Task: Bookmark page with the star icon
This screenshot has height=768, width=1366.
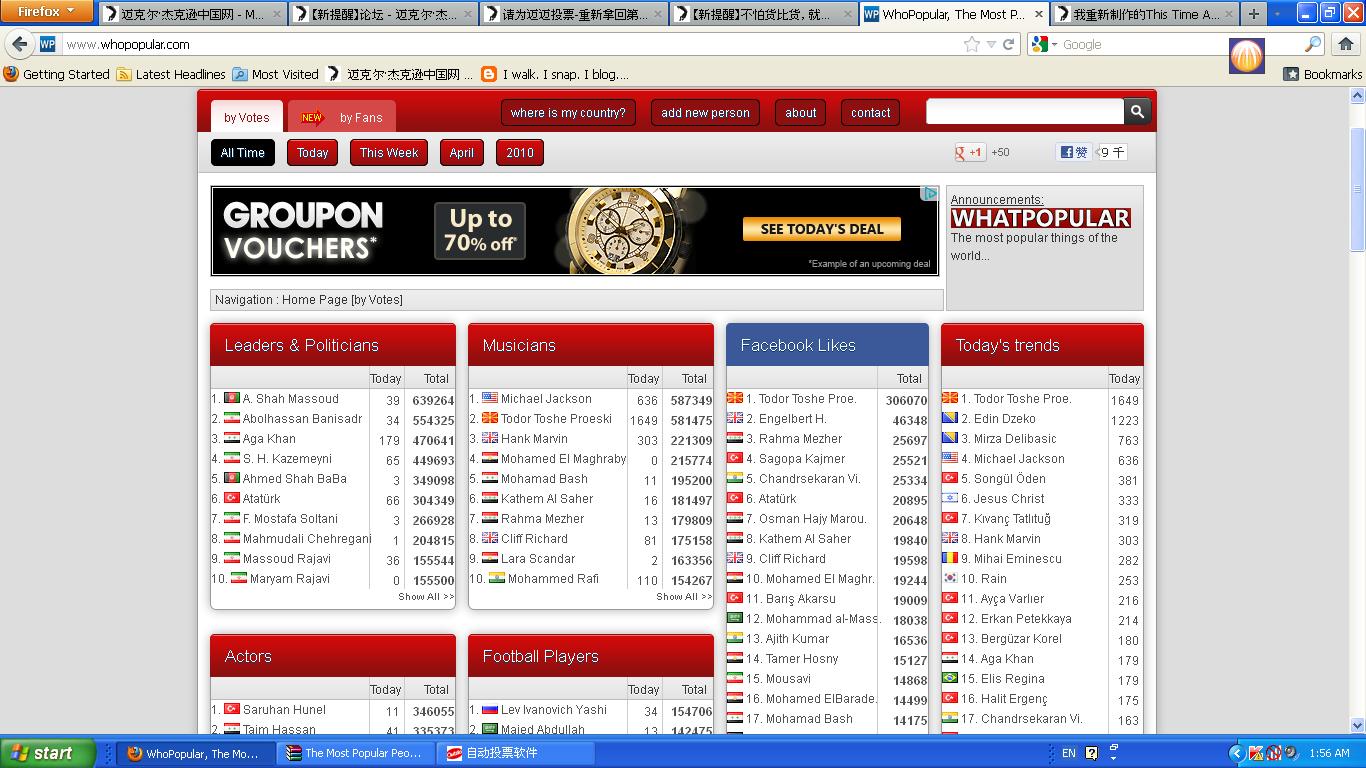Action: coord(971,44)
